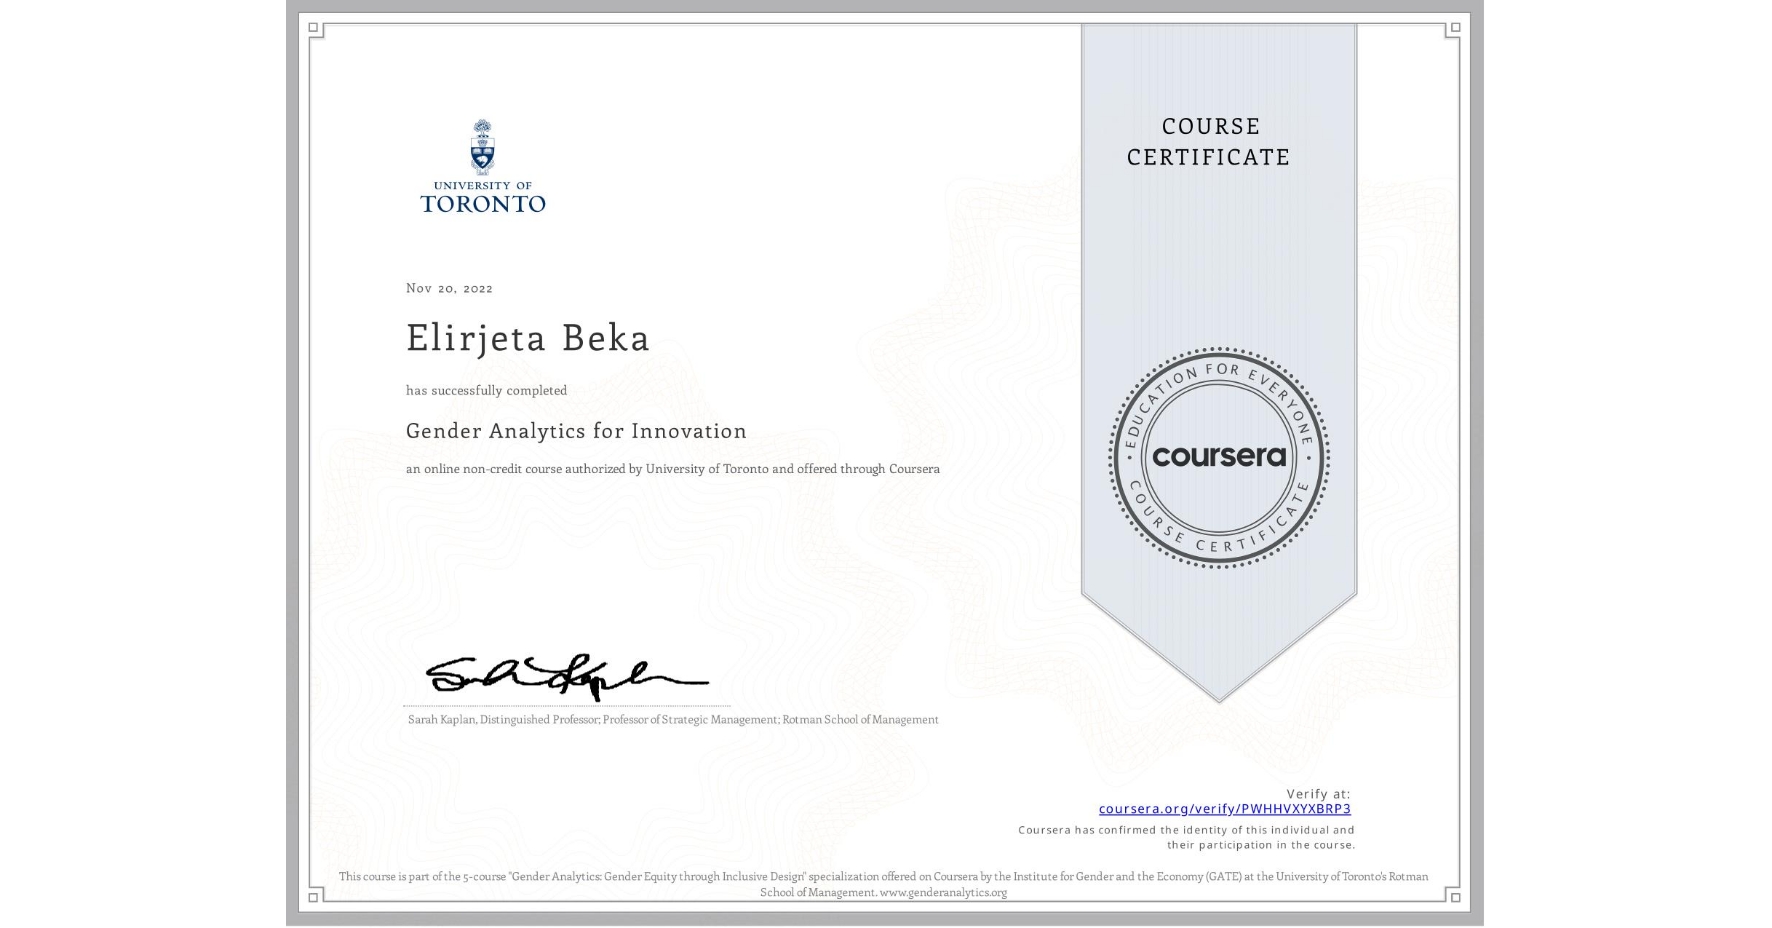Click the coursera wordmark inside the seal
Image resolution: width=1772 pixels, height=928 pixels.
click(1220, 458)
